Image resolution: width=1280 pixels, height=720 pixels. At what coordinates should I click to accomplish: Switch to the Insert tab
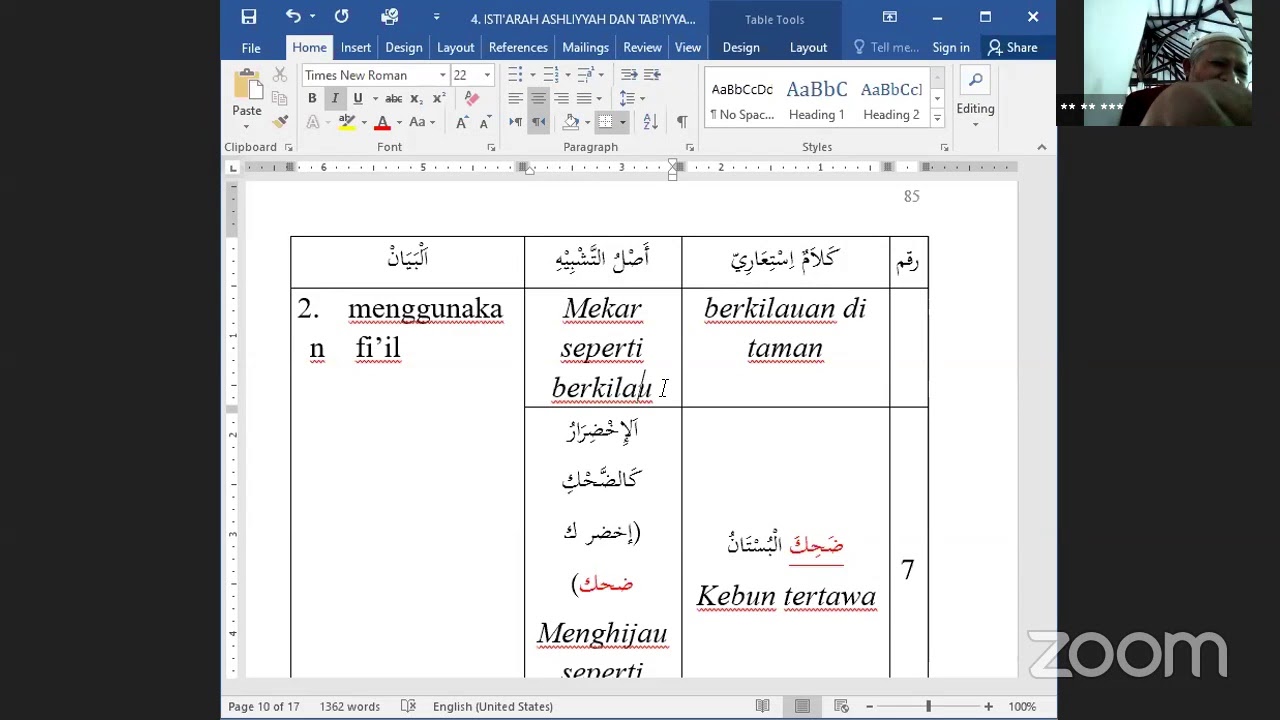coord(355,47)
